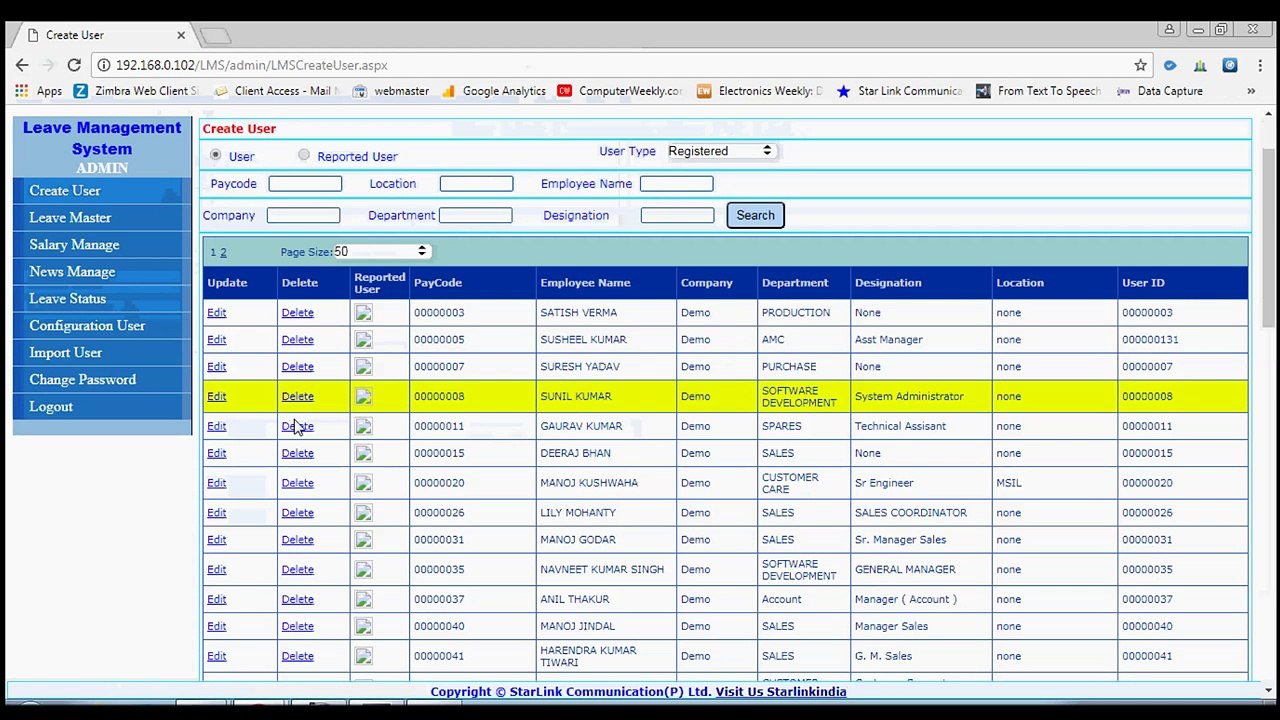Open the Page Size dropdown
Screen dimensions: 1280x720
(x=380, y=251)
